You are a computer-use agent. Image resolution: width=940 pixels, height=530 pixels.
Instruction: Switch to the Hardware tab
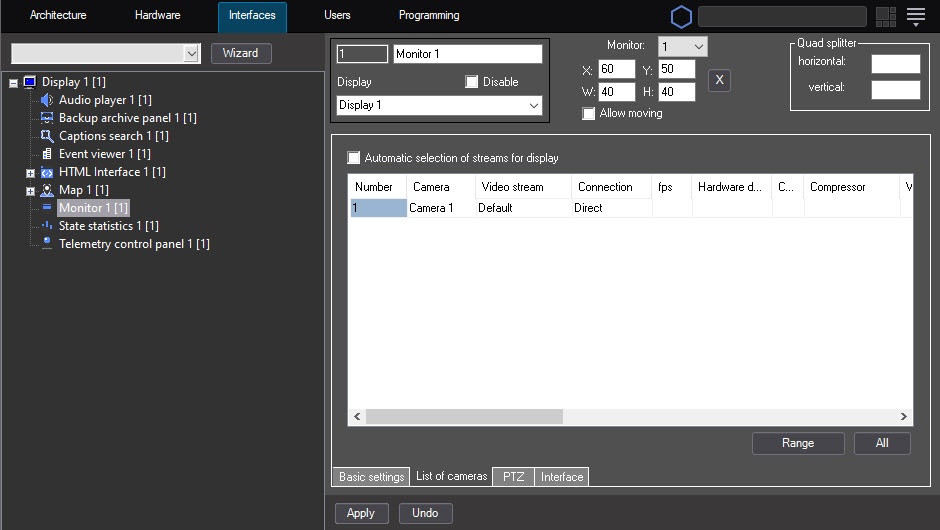pos(157,16)
